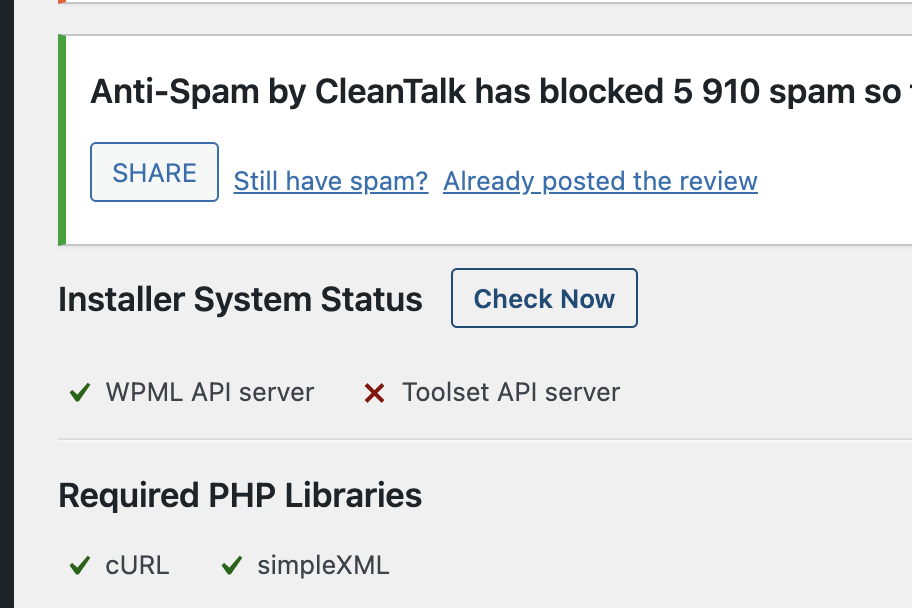
Task: Click the divider line under API server status
Action: (x=480, y=439)
